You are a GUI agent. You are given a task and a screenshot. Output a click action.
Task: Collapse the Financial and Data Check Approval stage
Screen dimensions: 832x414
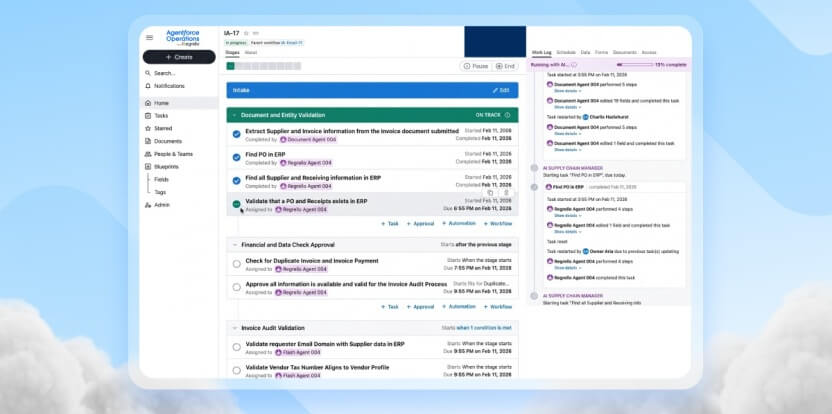(x=234, y=245)
